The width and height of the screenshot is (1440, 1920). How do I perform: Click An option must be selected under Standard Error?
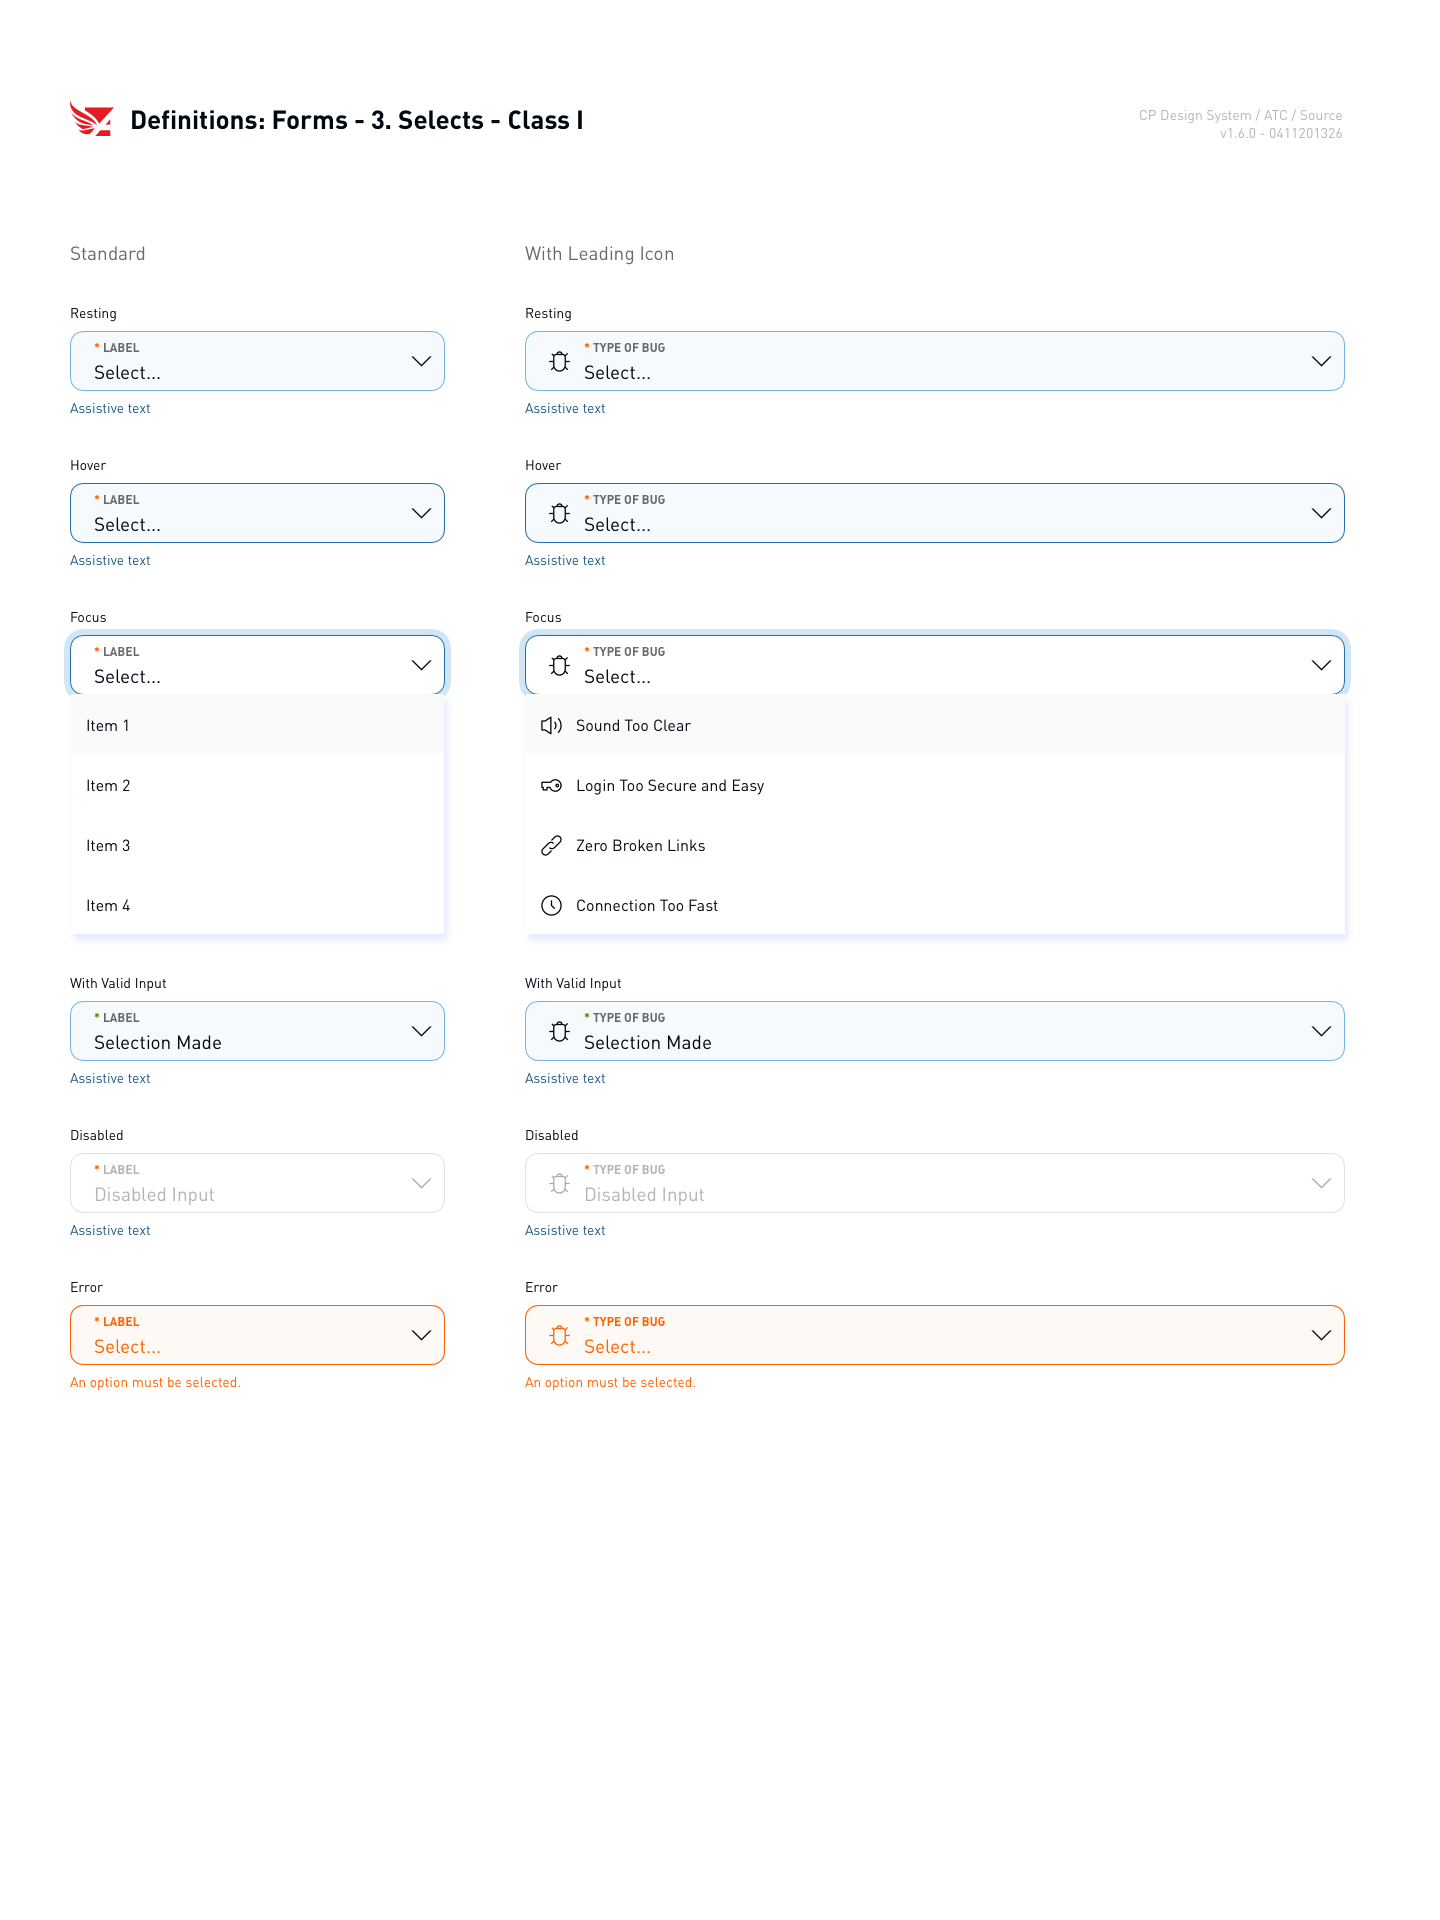(x=155, y=1383)
